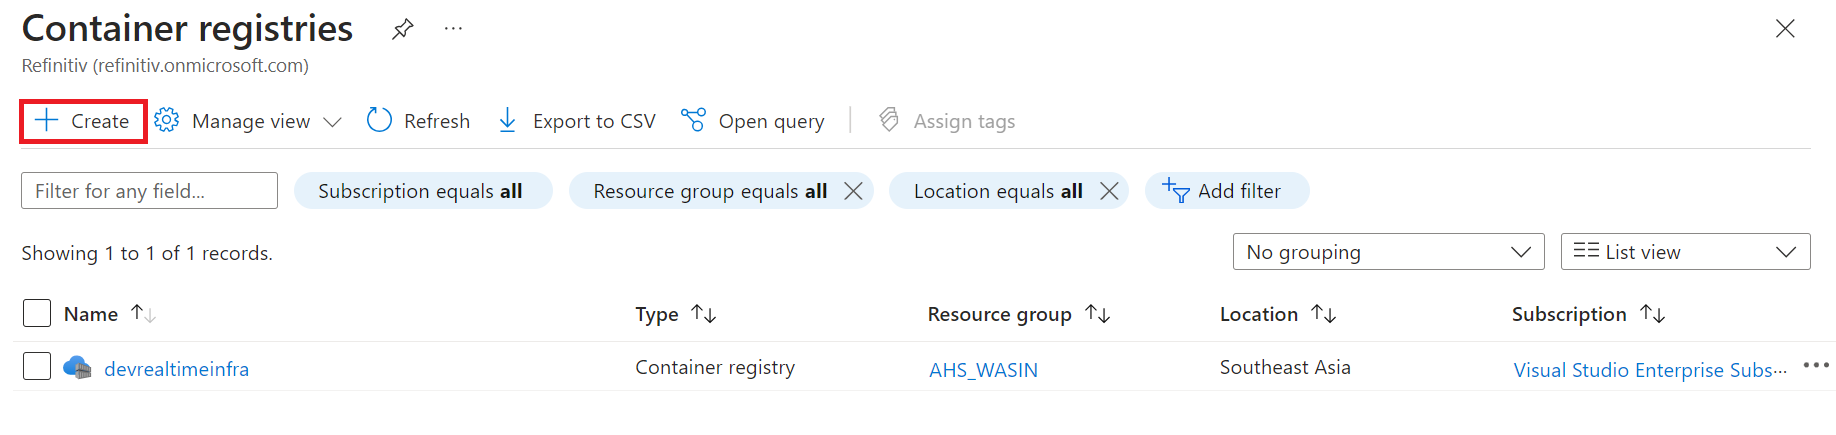
Task: Open the Manage view menu
Action: [x=248, y=121]
